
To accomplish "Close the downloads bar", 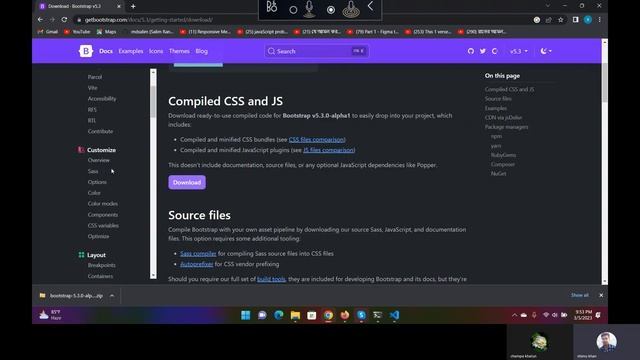I will [601, 295].
